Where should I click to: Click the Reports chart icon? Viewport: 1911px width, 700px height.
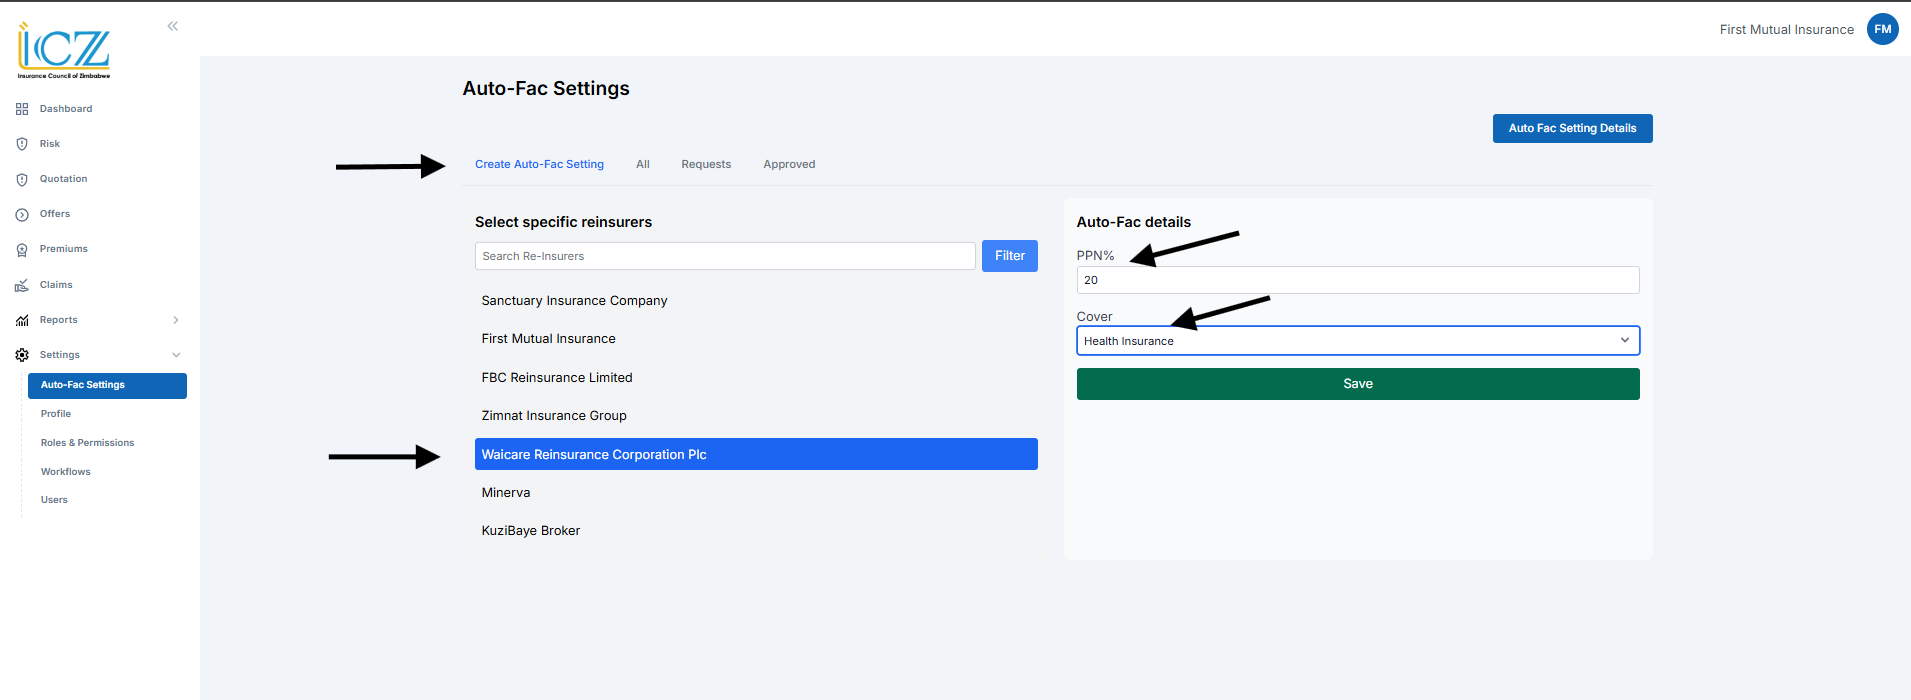pyautogui.click(x=22, y=321)
